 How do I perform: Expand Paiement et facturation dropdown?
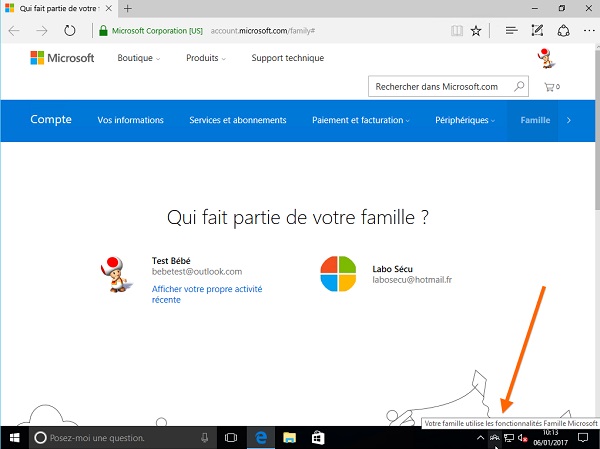tap(361, 120)
